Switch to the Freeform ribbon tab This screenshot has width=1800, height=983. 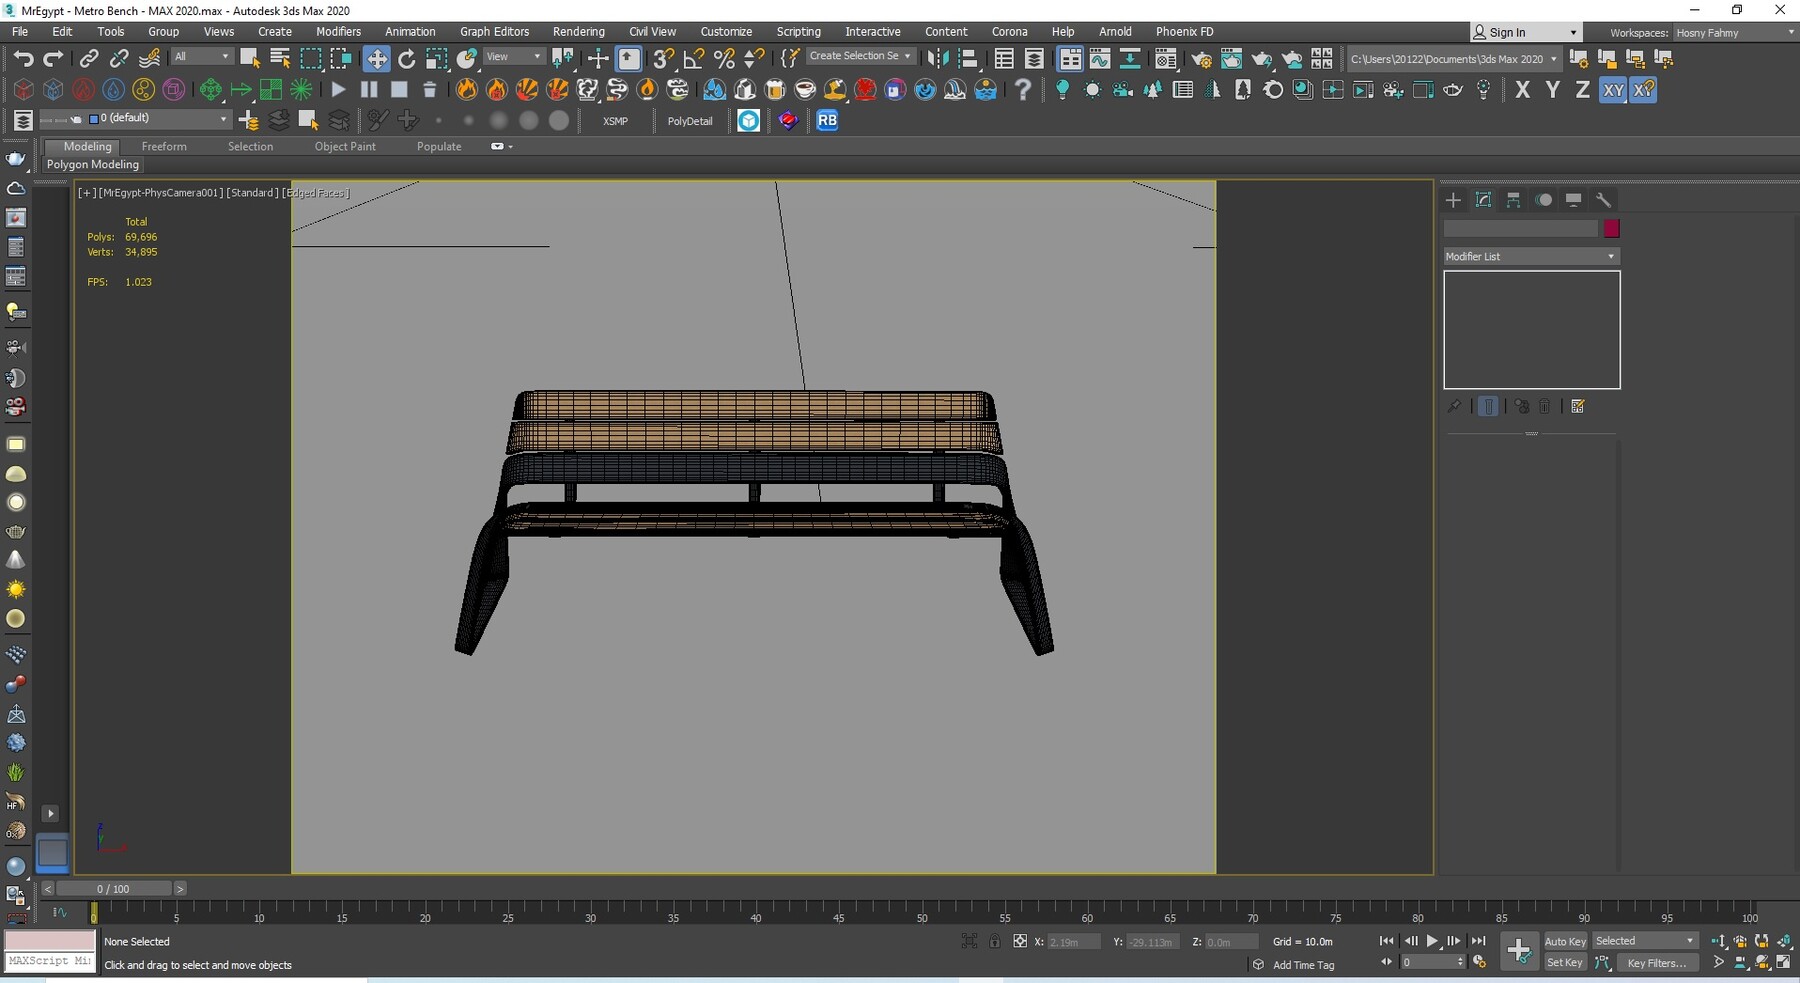click(x=164, y=146)
